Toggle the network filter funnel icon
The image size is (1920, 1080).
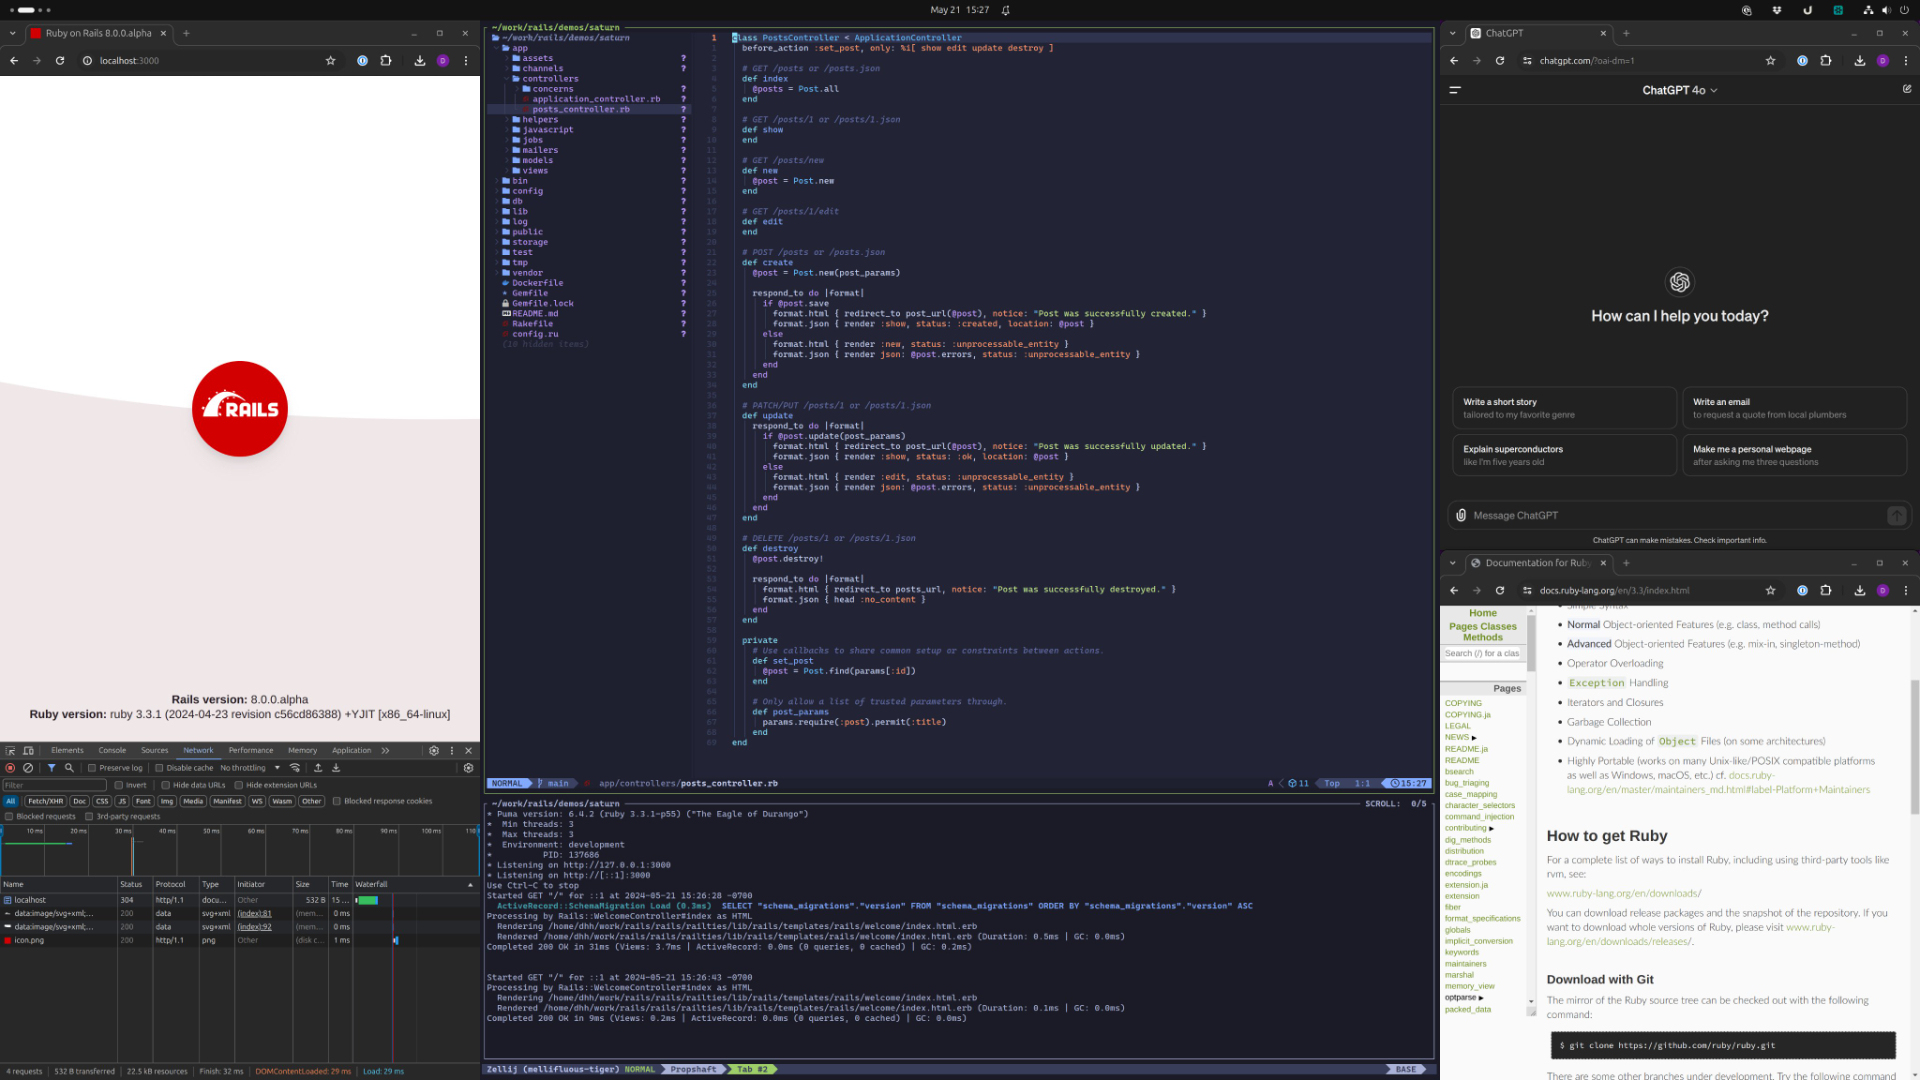tap(52, 768)
